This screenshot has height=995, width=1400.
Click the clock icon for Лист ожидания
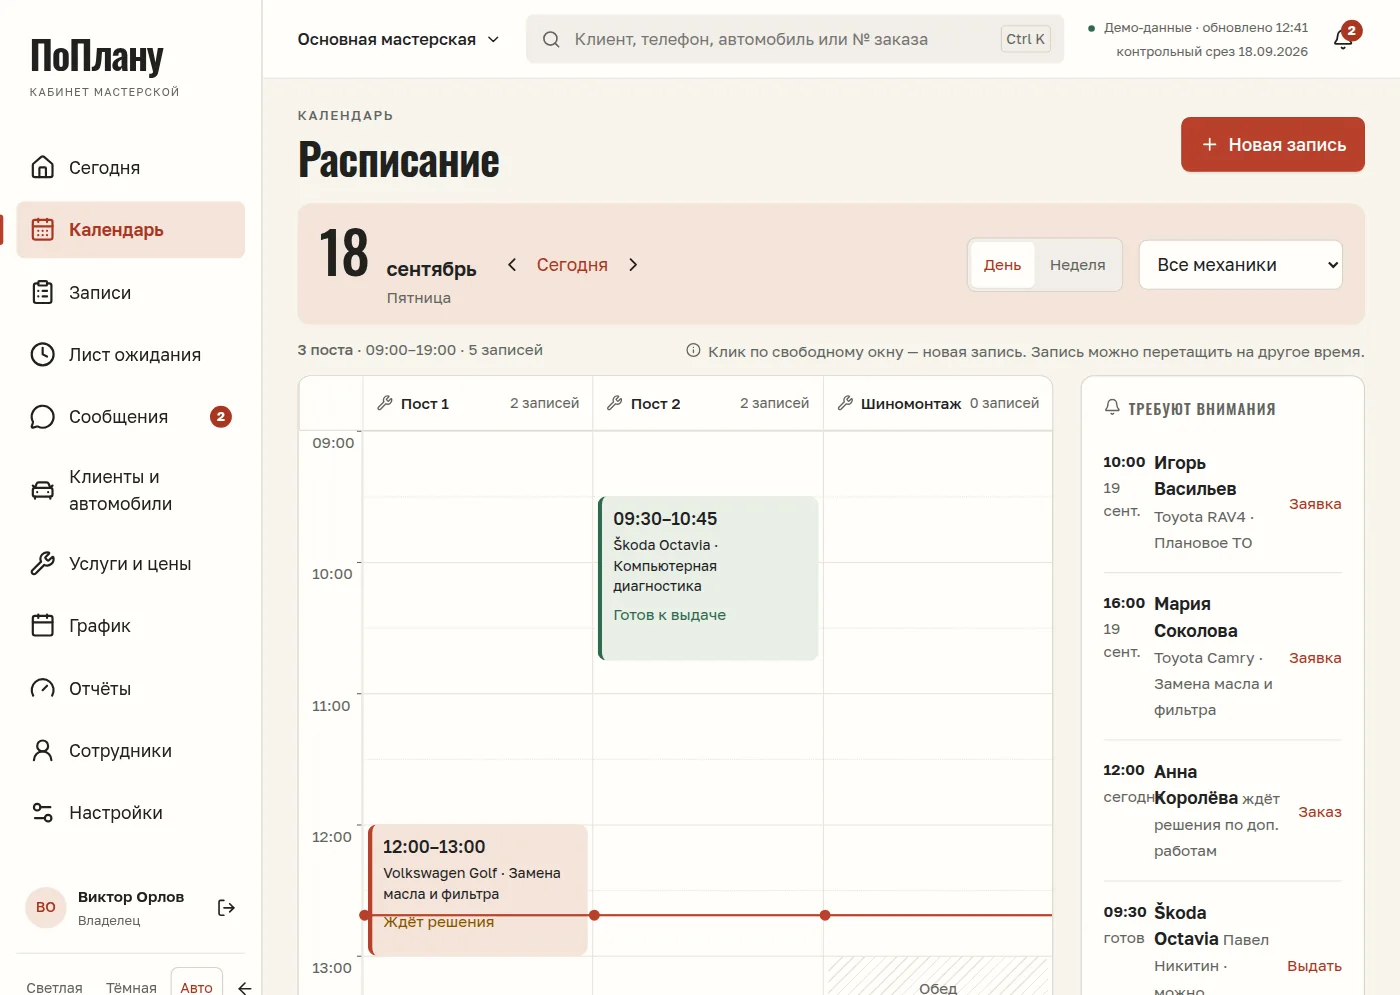click(x=42, y=354)
